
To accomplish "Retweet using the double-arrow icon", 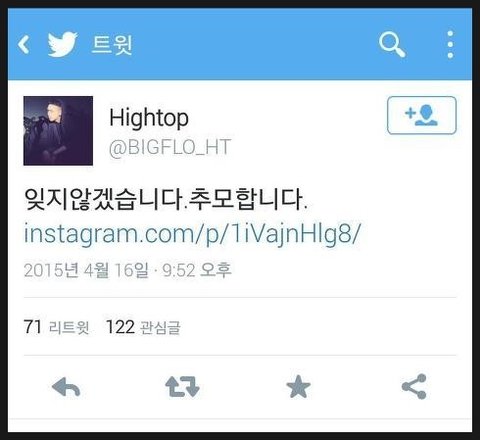I will click(x=182, y=387).
